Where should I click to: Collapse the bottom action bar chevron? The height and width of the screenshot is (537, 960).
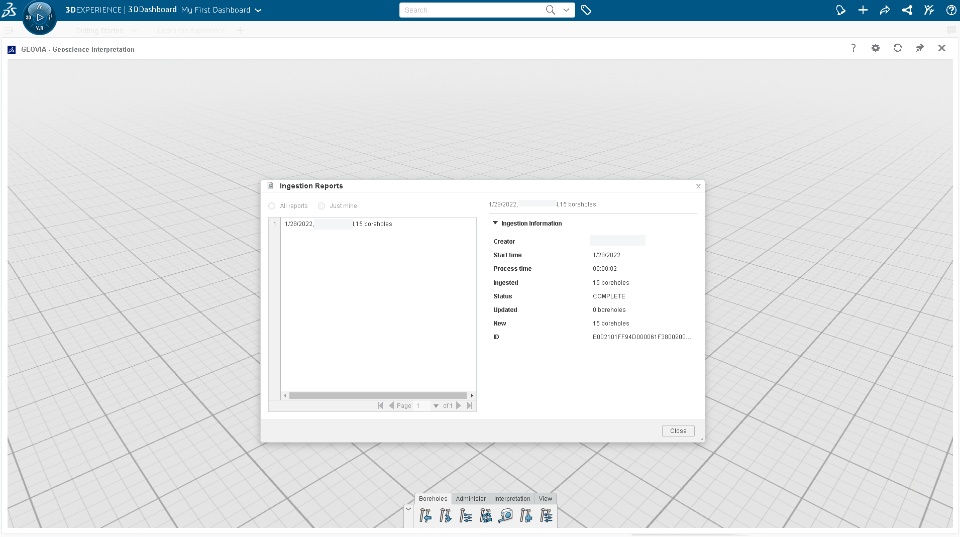click(408, 509)
